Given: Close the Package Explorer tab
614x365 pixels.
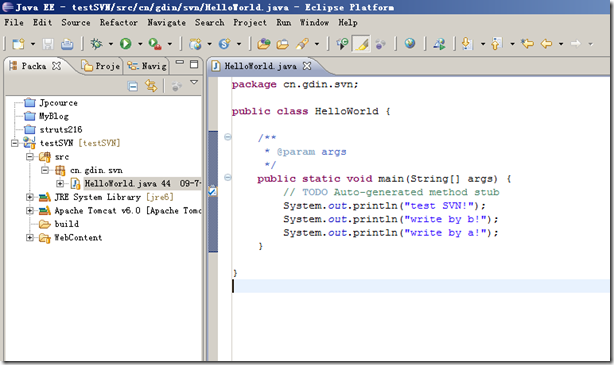Looking at the screenshot, I should coord(57,66).
